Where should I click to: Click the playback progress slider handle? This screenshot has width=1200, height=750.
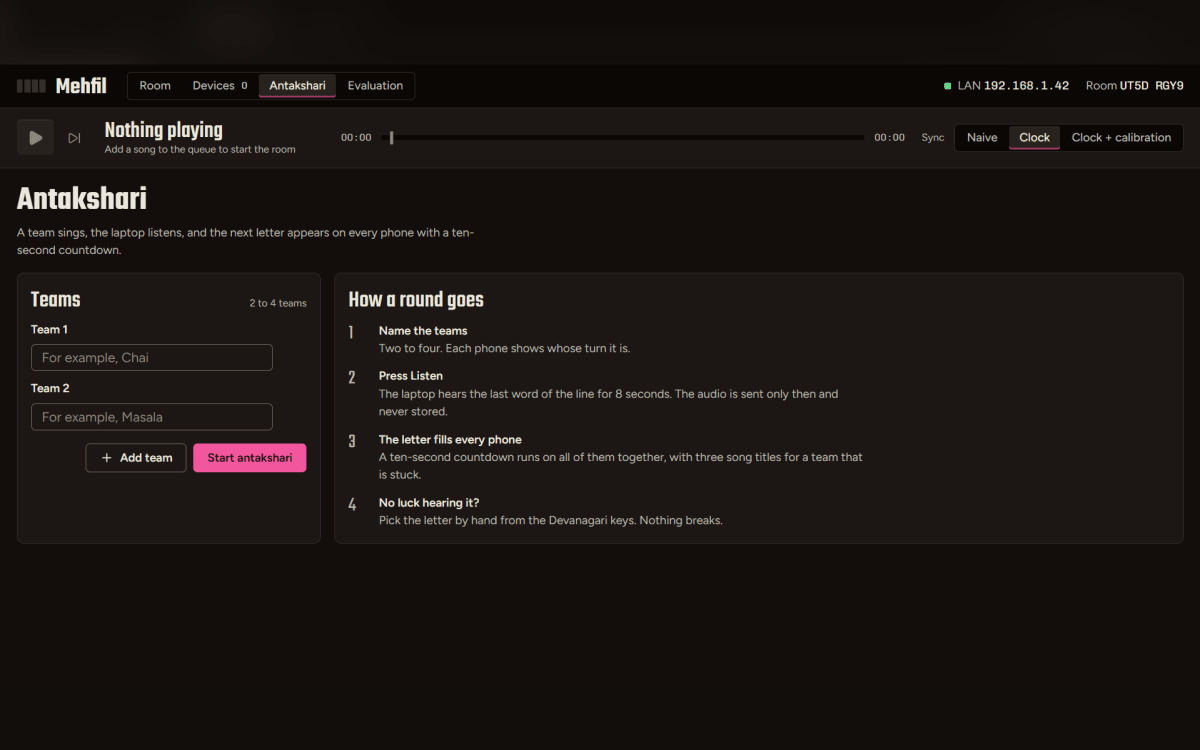(x=391, y=138)
